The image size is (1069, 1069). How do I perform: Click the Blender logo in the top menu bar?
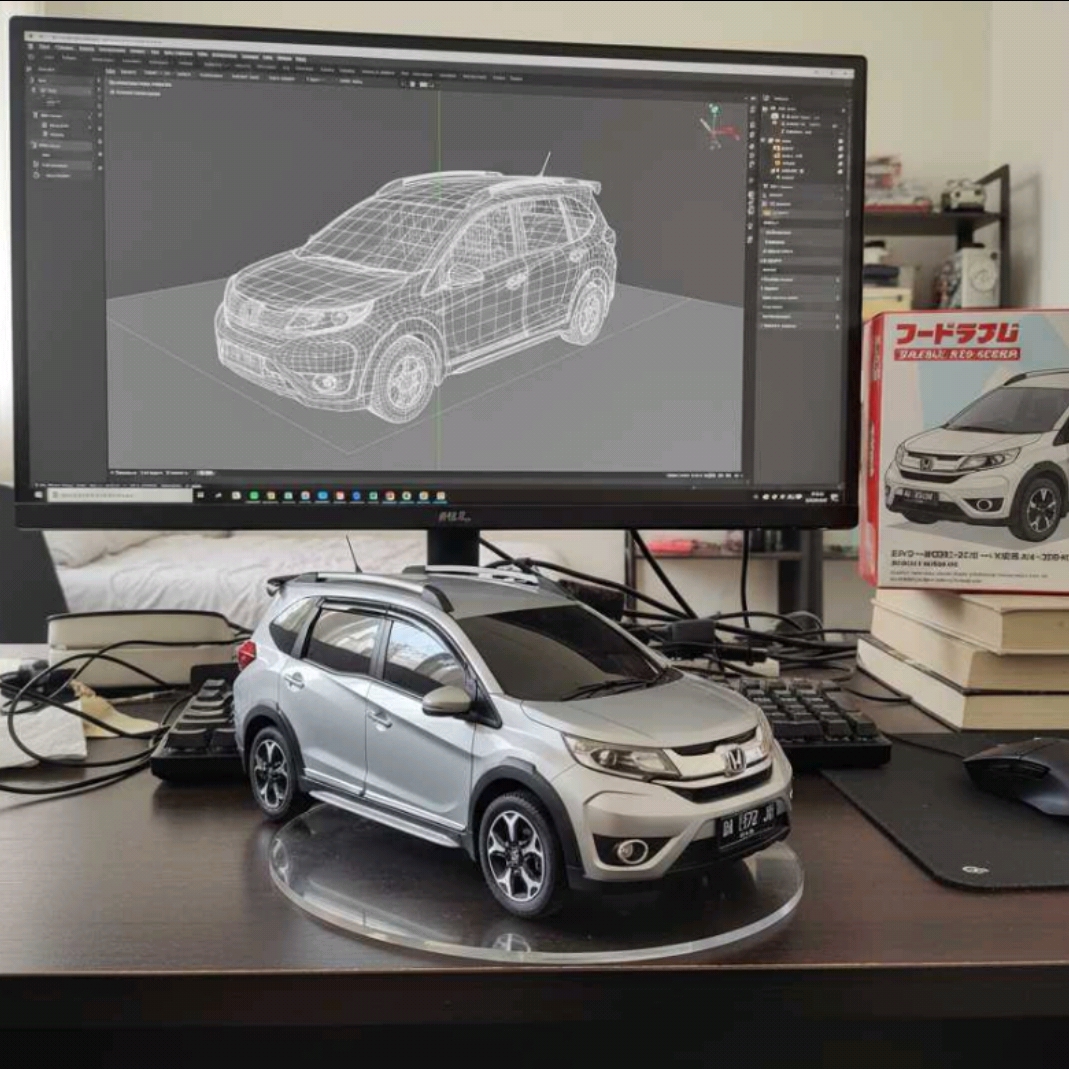point(31,47)
